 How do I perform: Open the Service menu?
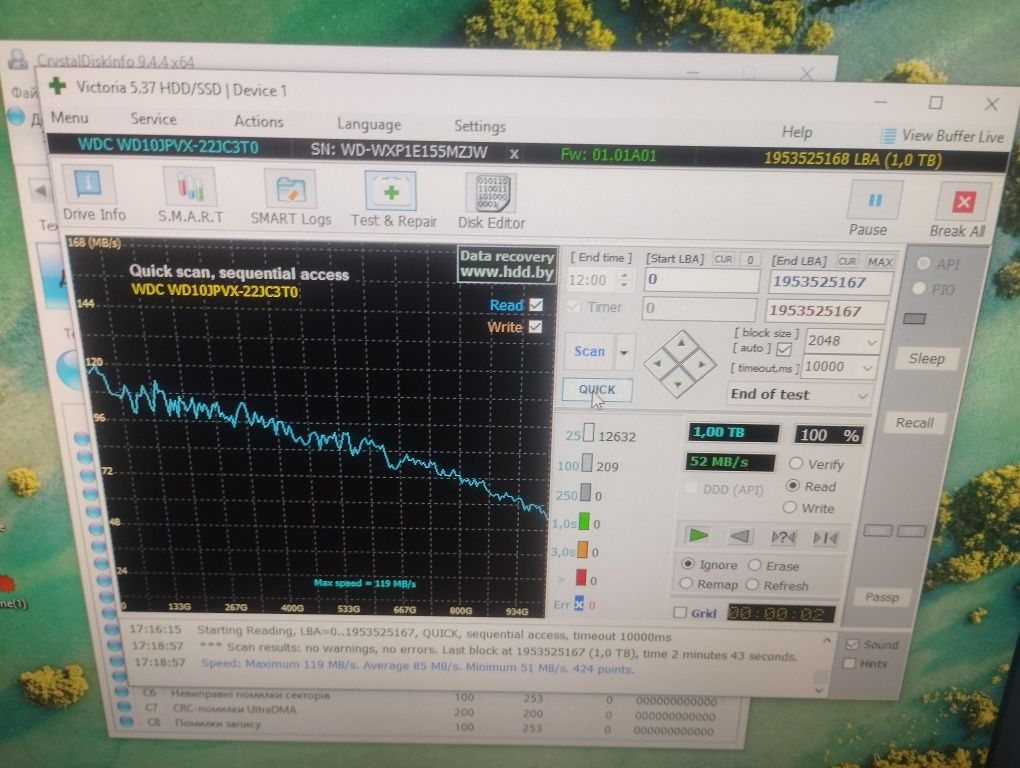point(154,119)
